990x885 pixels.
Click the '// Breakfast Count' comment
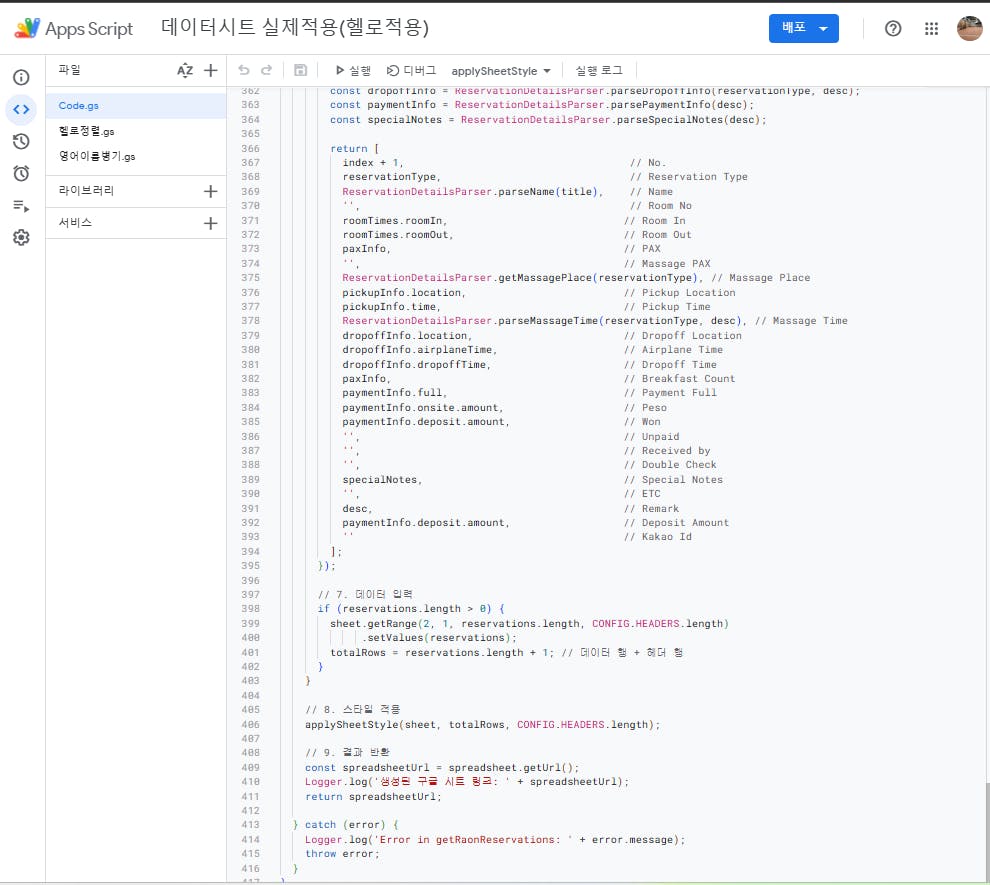tap(679, 379)
